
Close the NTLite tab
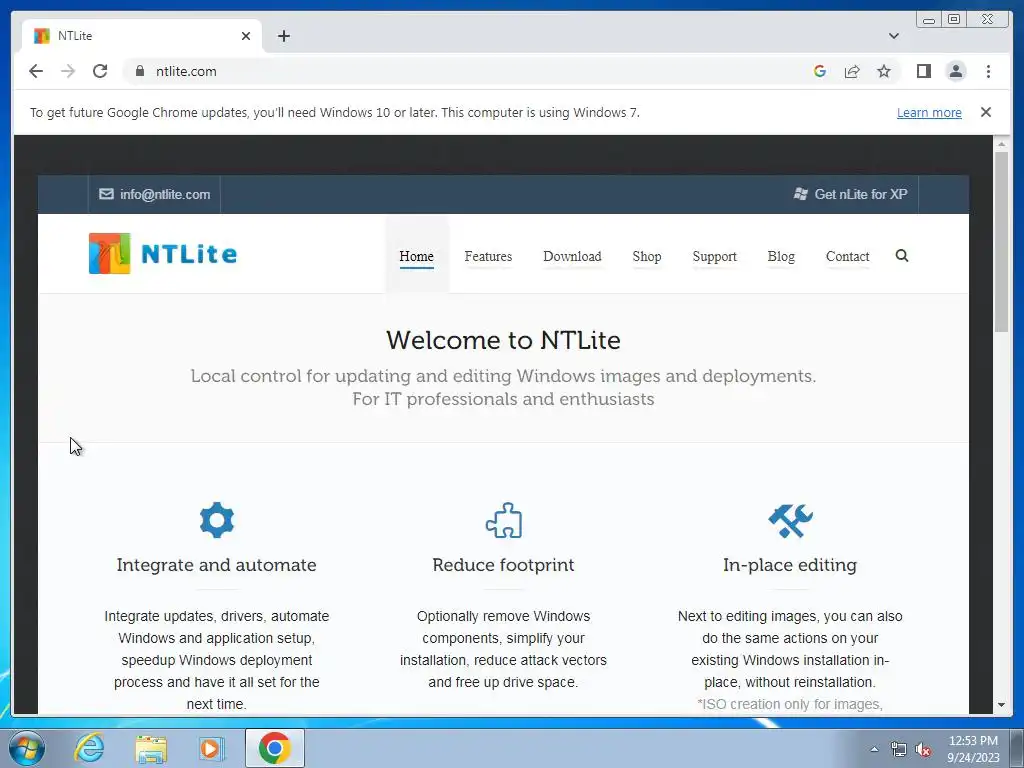click(246, 36)
